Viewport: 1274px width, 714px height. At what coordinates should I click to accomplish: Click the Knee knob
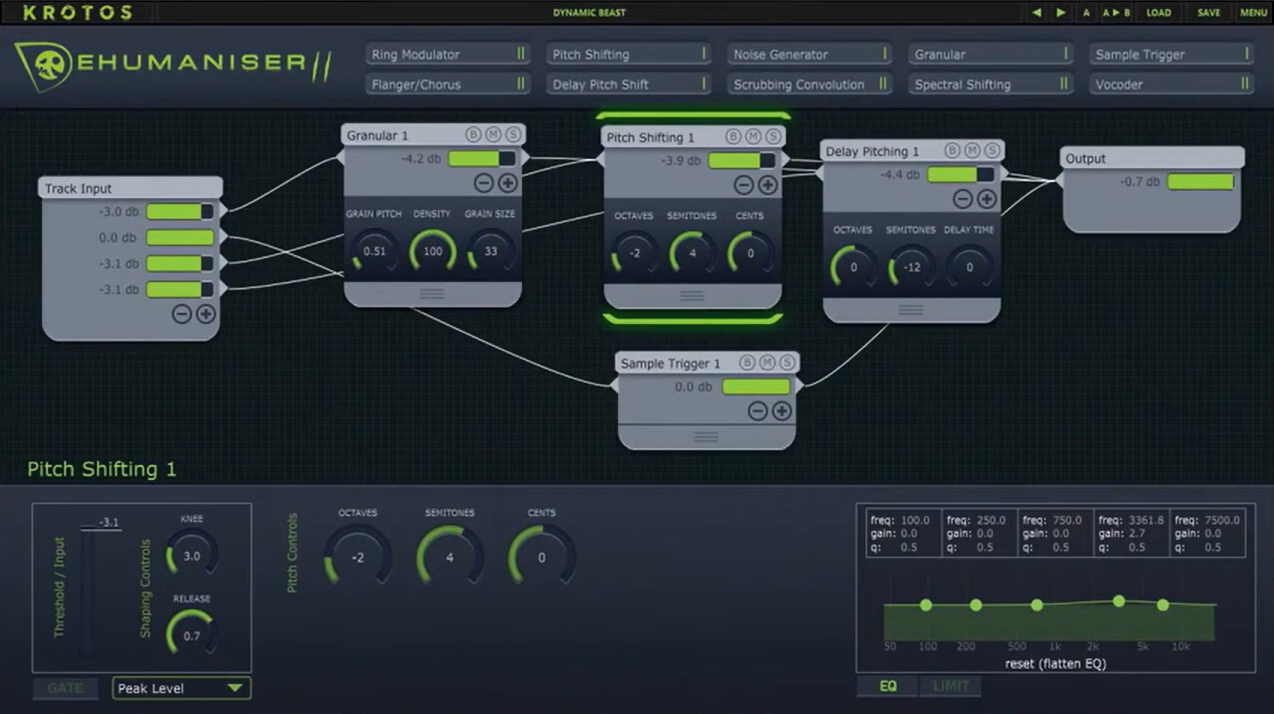coord(192,555)
